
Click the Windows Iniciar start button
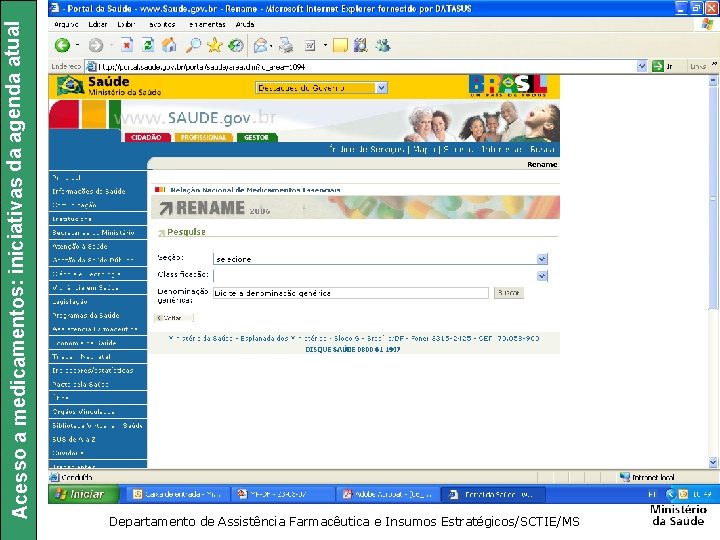(x=84, y=494)
